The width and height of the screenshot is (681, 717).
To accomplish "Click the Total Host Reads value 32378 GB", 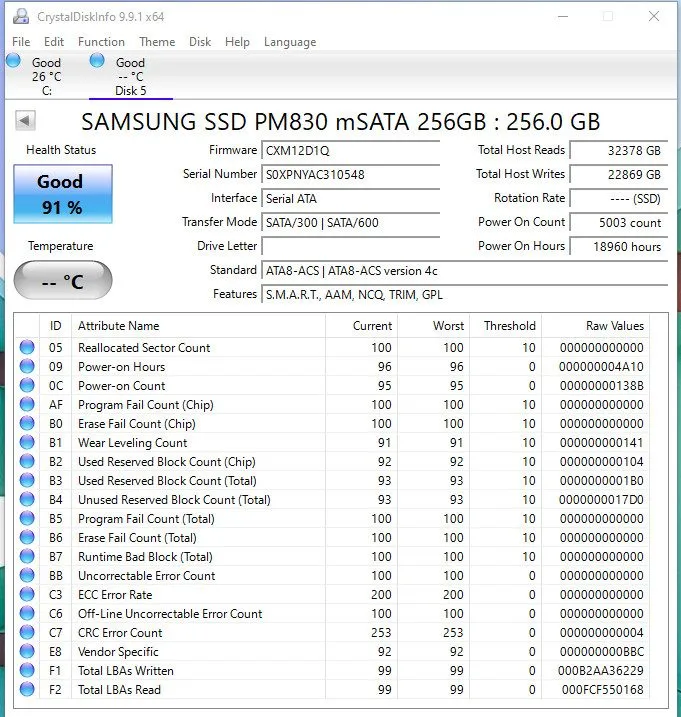I will pyautogui.click(x=618, y=150).
